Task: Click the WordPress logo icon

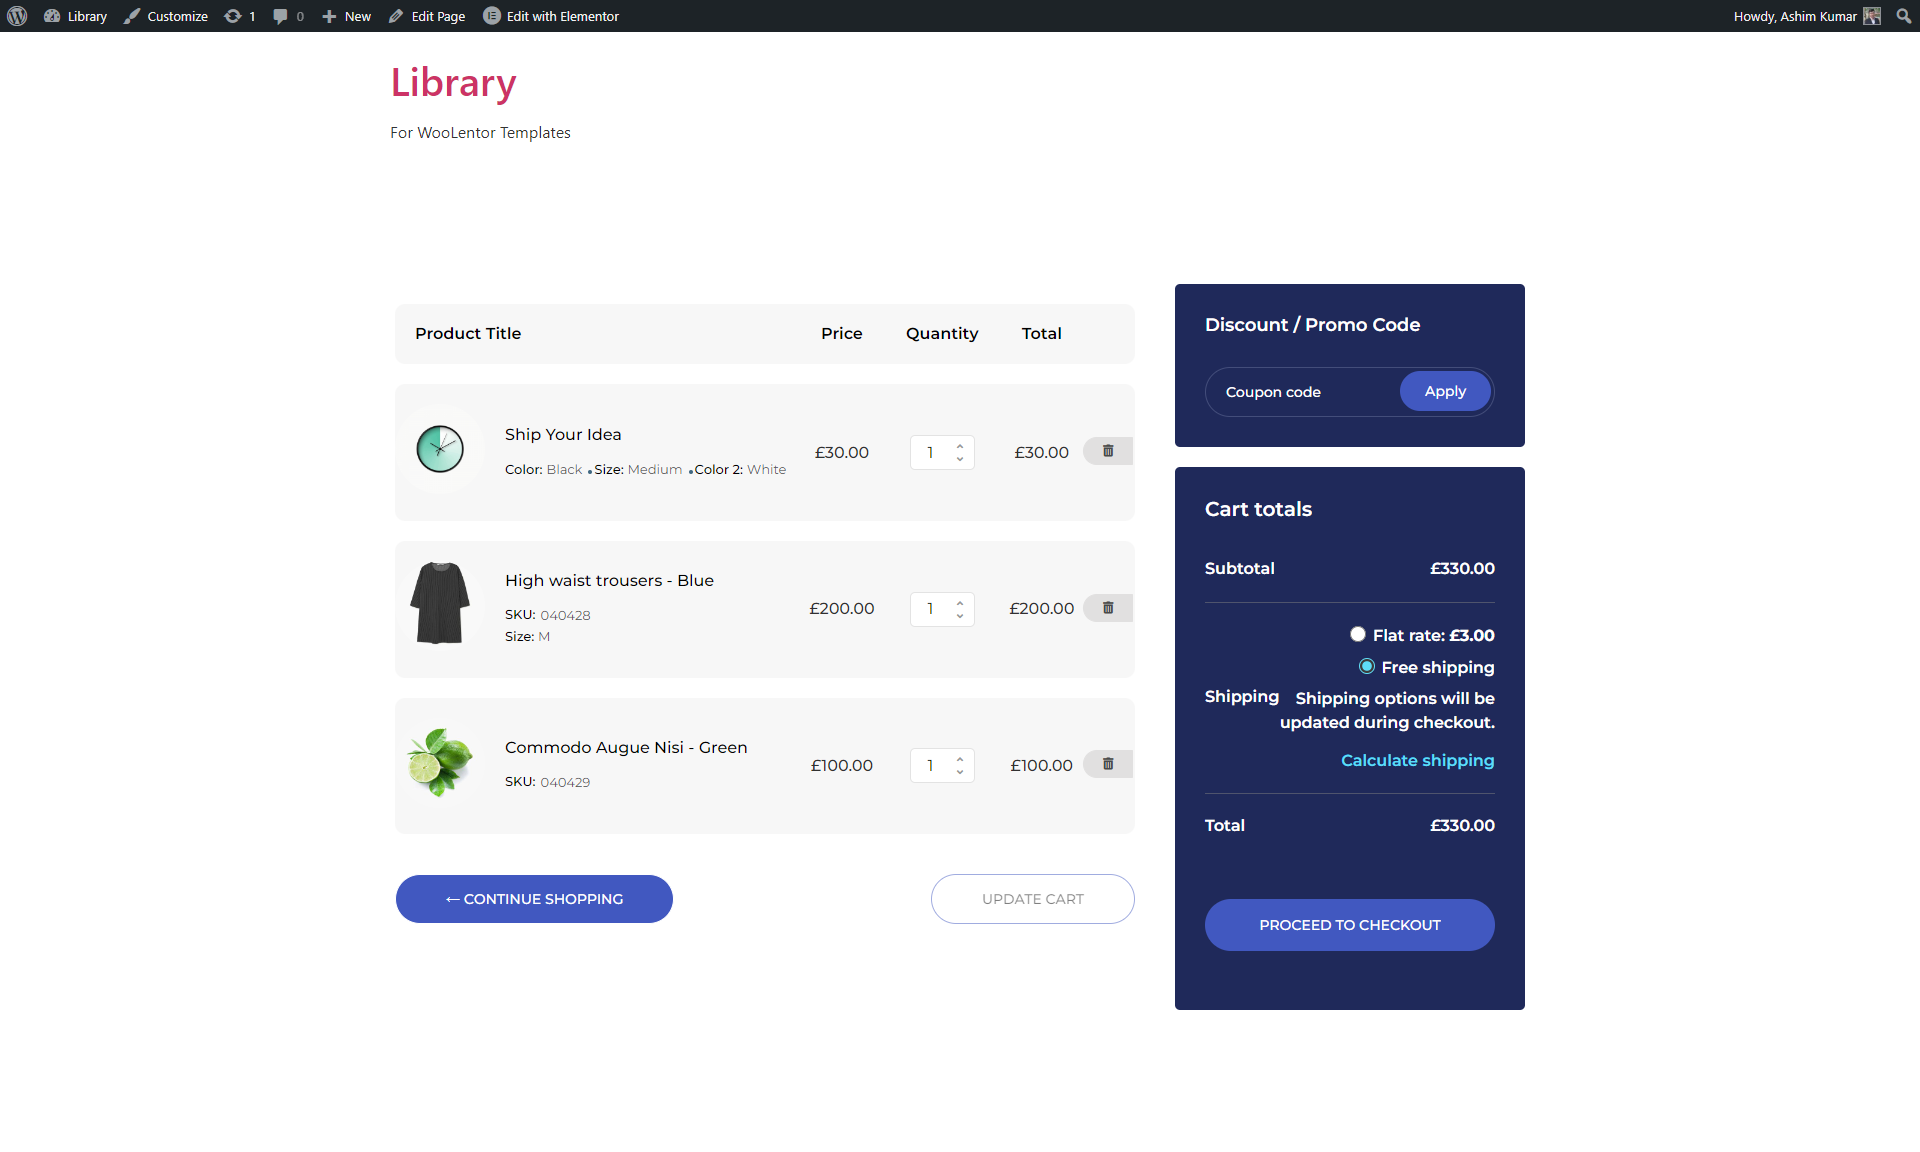Action: coord(17,16)
